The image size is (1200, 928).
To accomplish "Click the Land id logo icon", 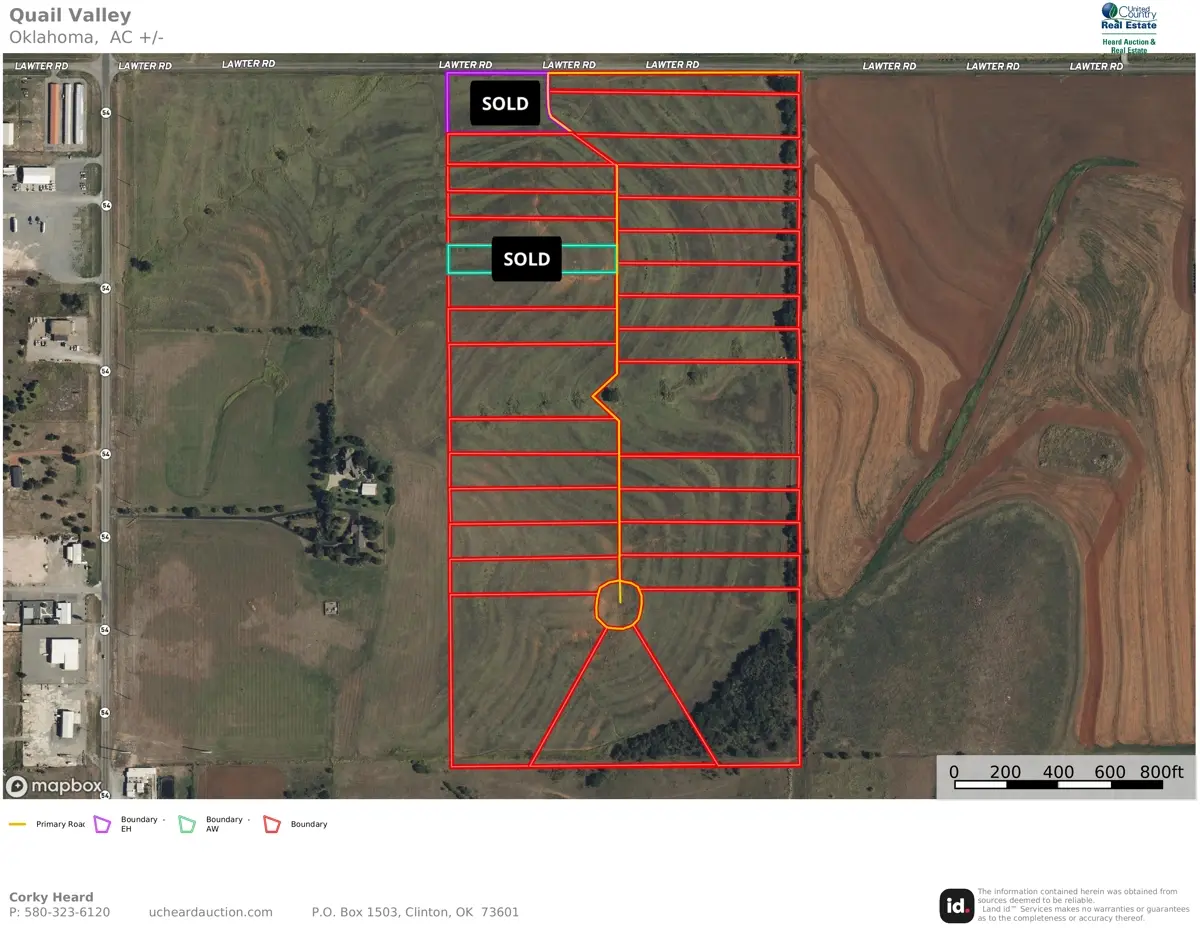I will click(956, 906).
